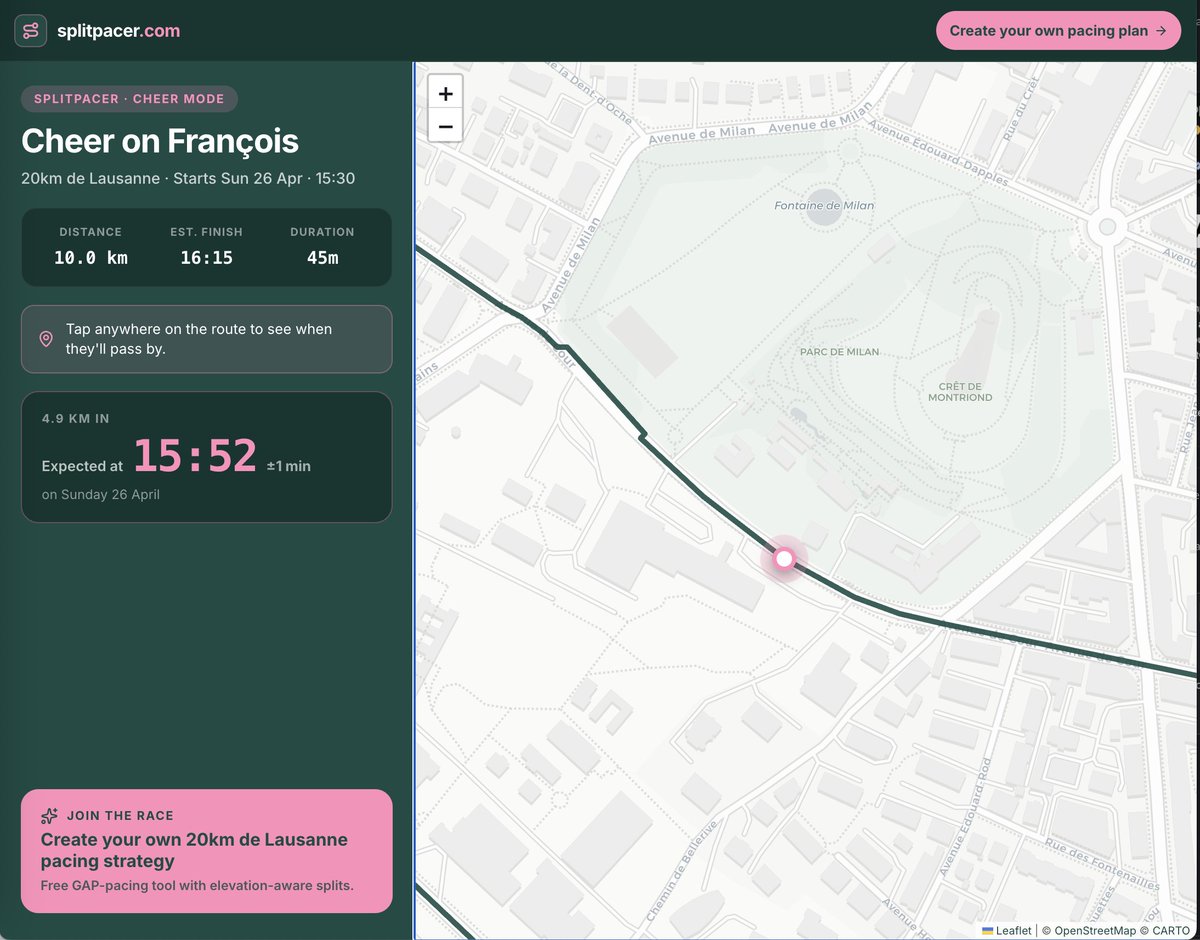Click the 10.0 km distance value
This screenshot has width=1200, height=940.
pos(91,258)
